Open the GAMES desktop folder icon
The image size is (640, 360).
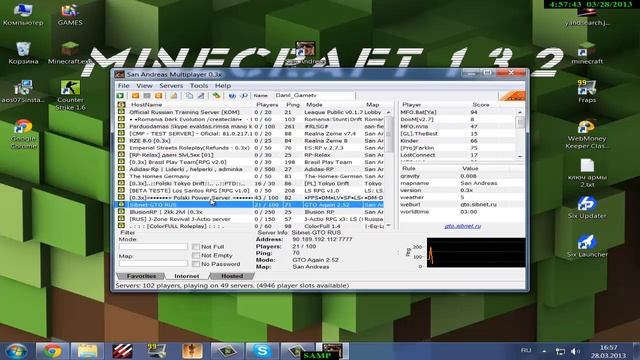coord(70,15)
